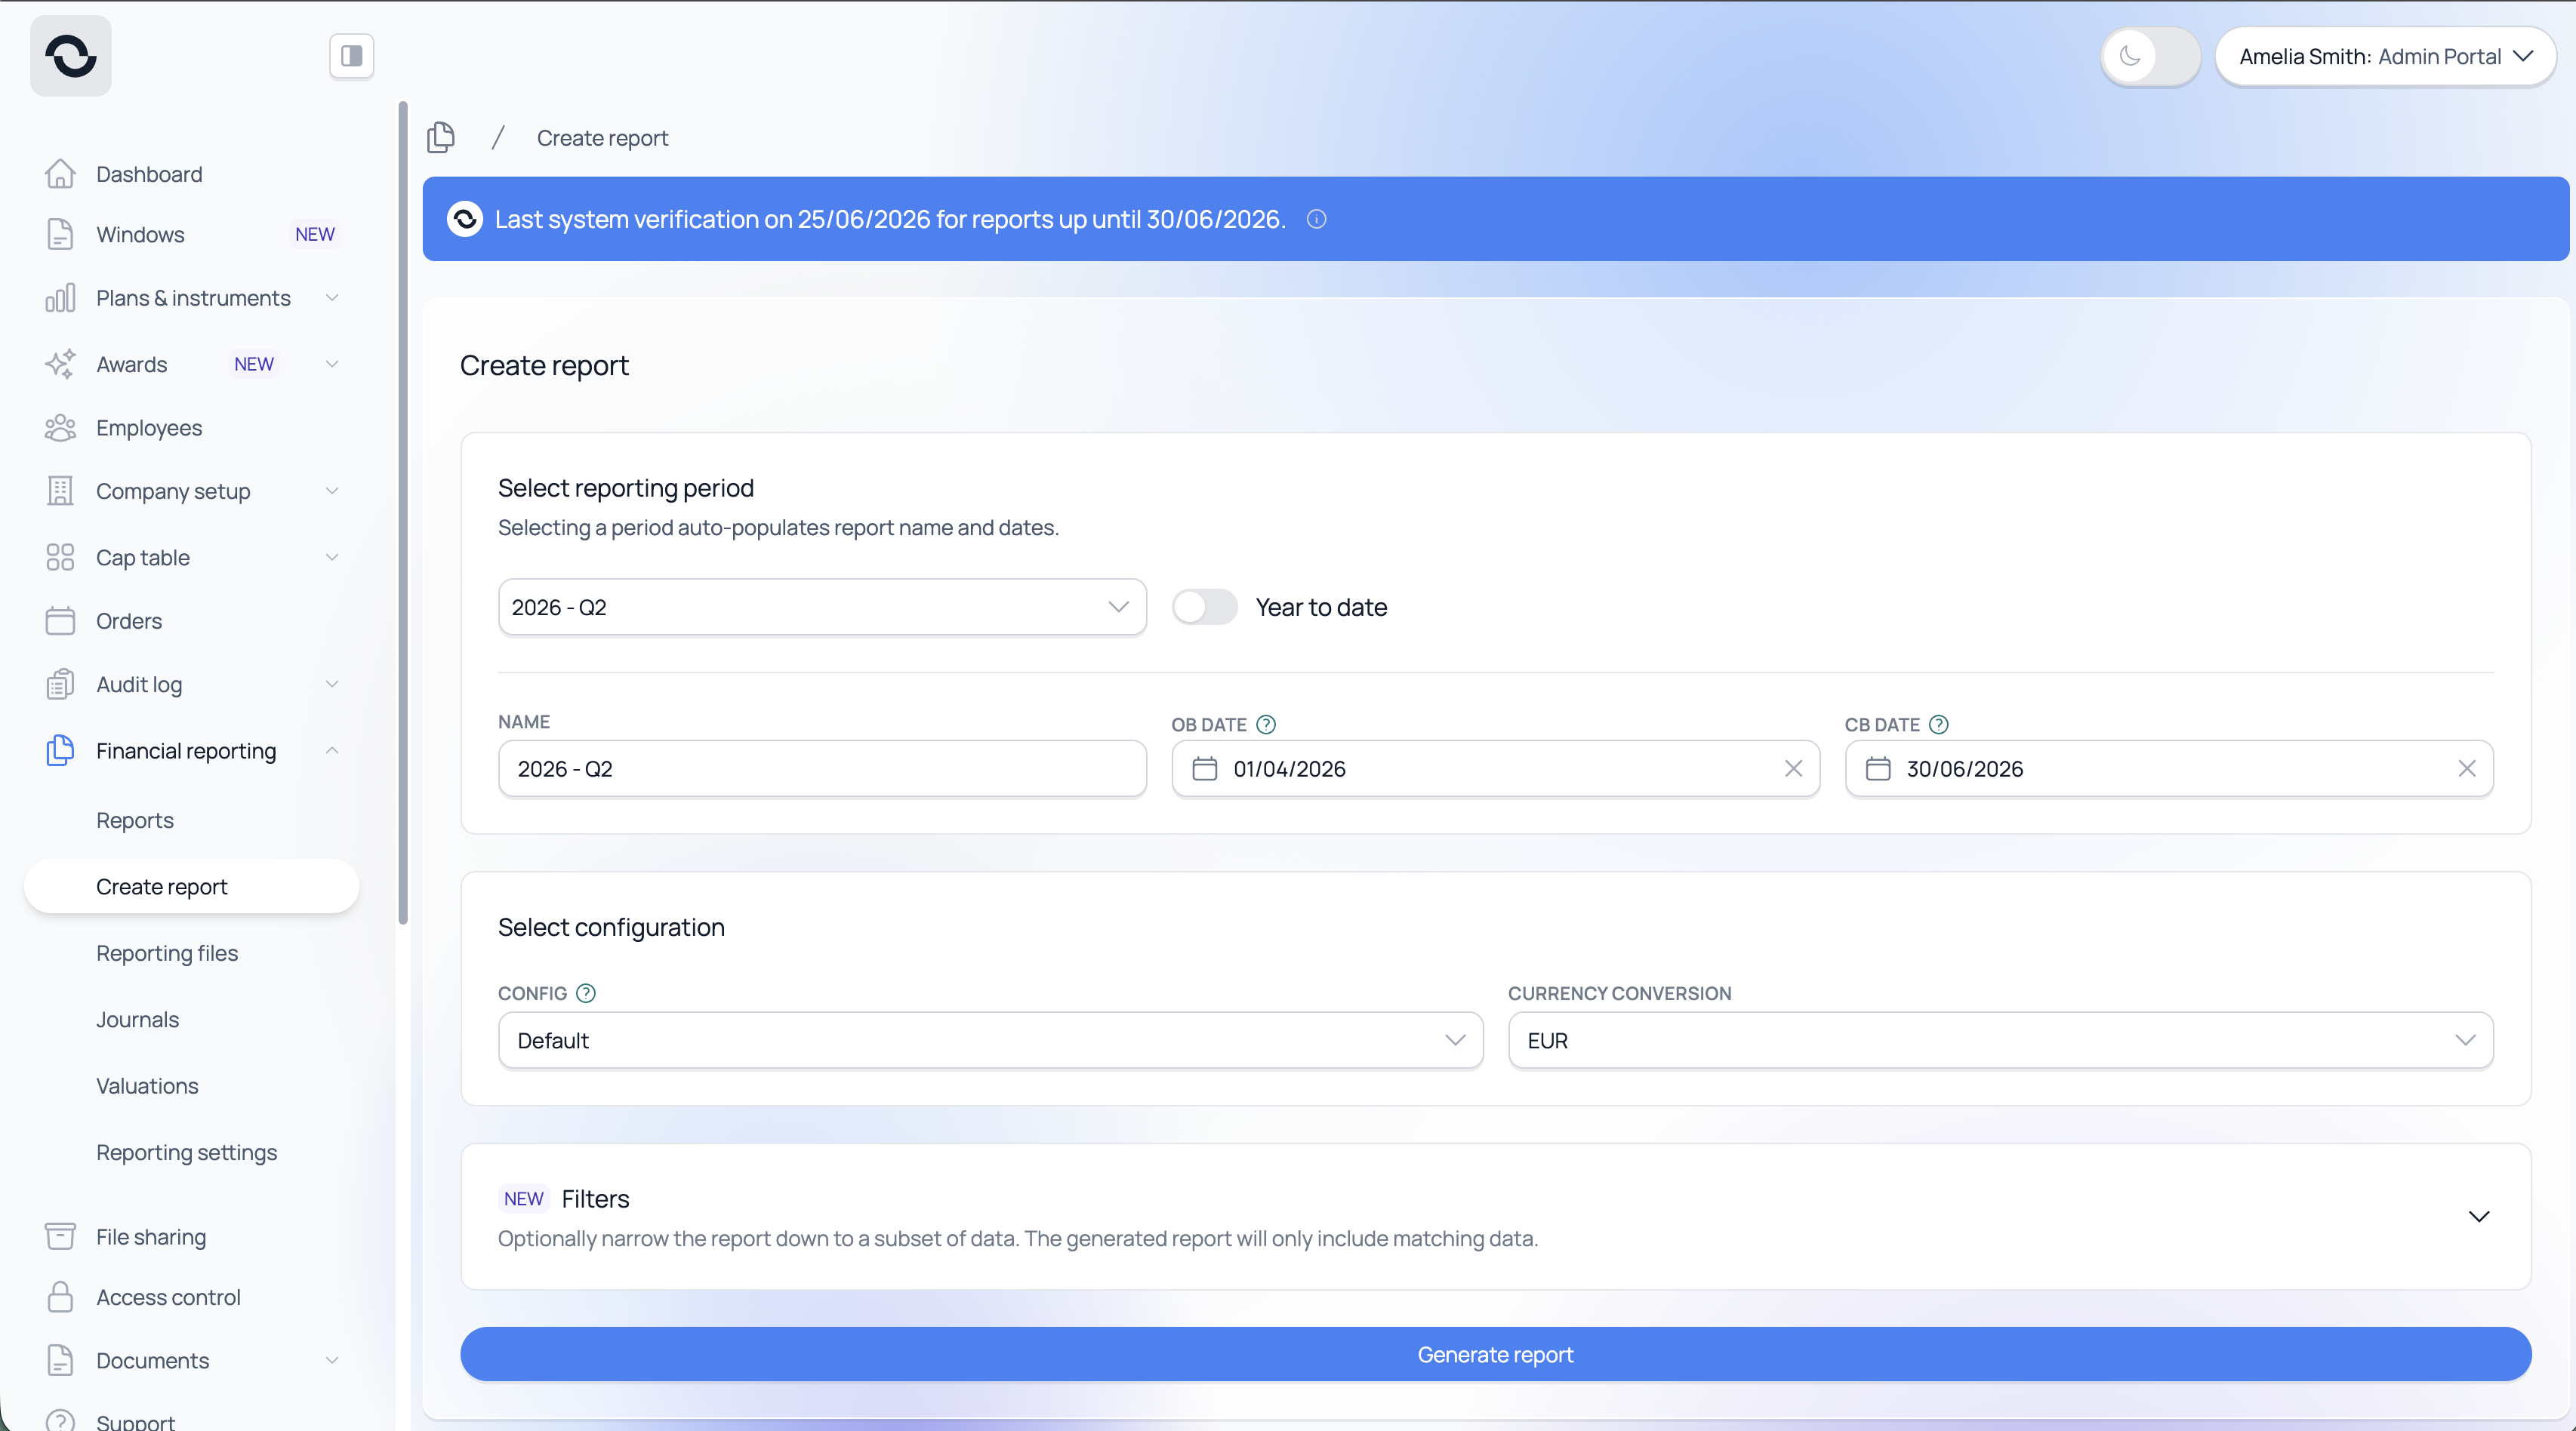Open the CB date calendar icon
Screen dimensions: 2576x1431
click(1878, 768)
